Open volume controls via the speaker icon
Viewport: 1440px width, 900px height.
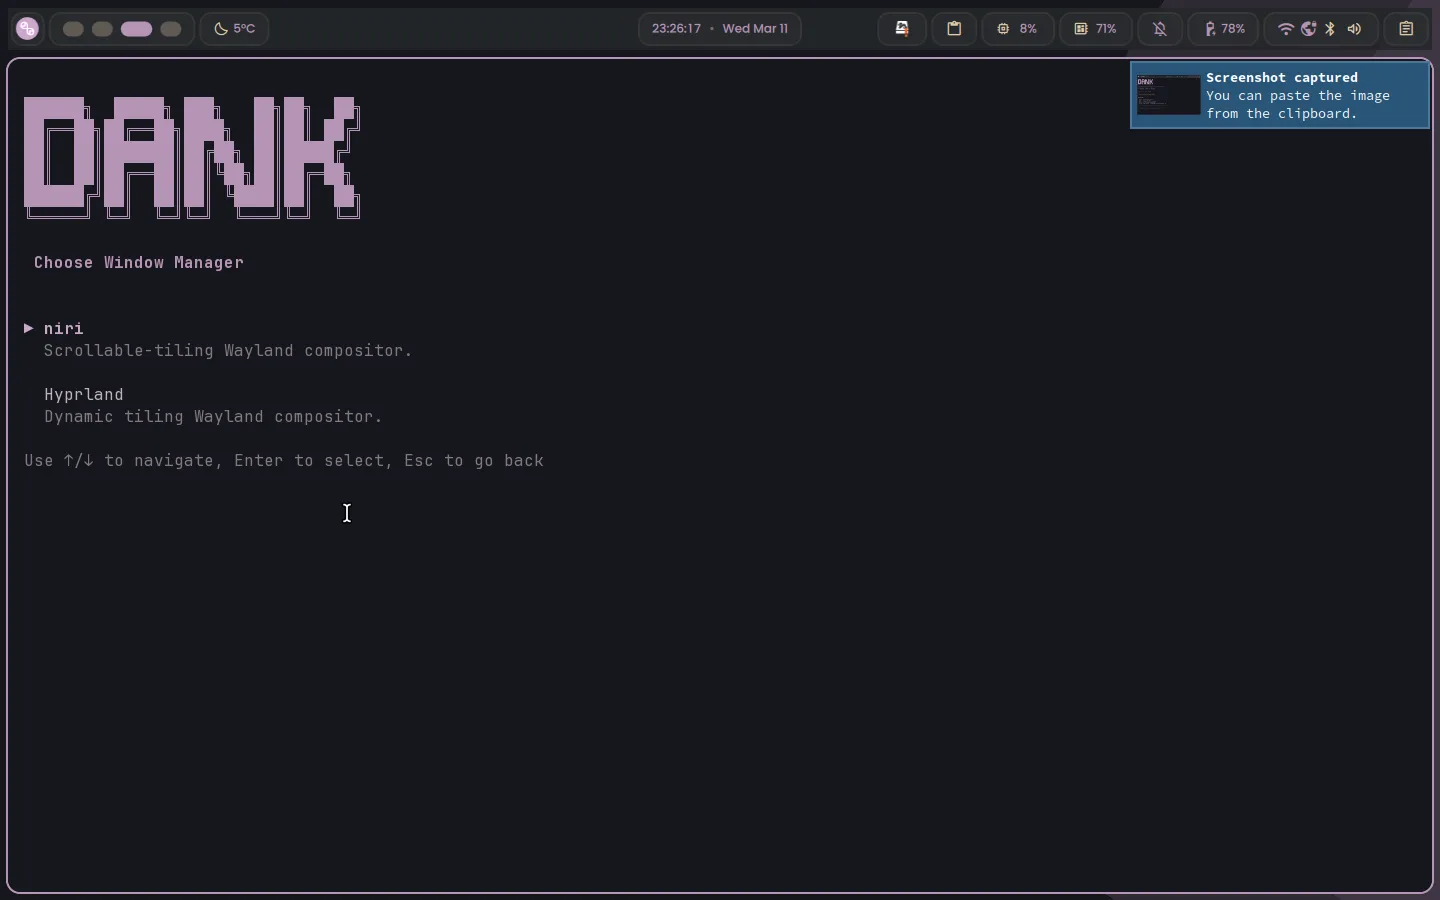(x=1354, y=29)
